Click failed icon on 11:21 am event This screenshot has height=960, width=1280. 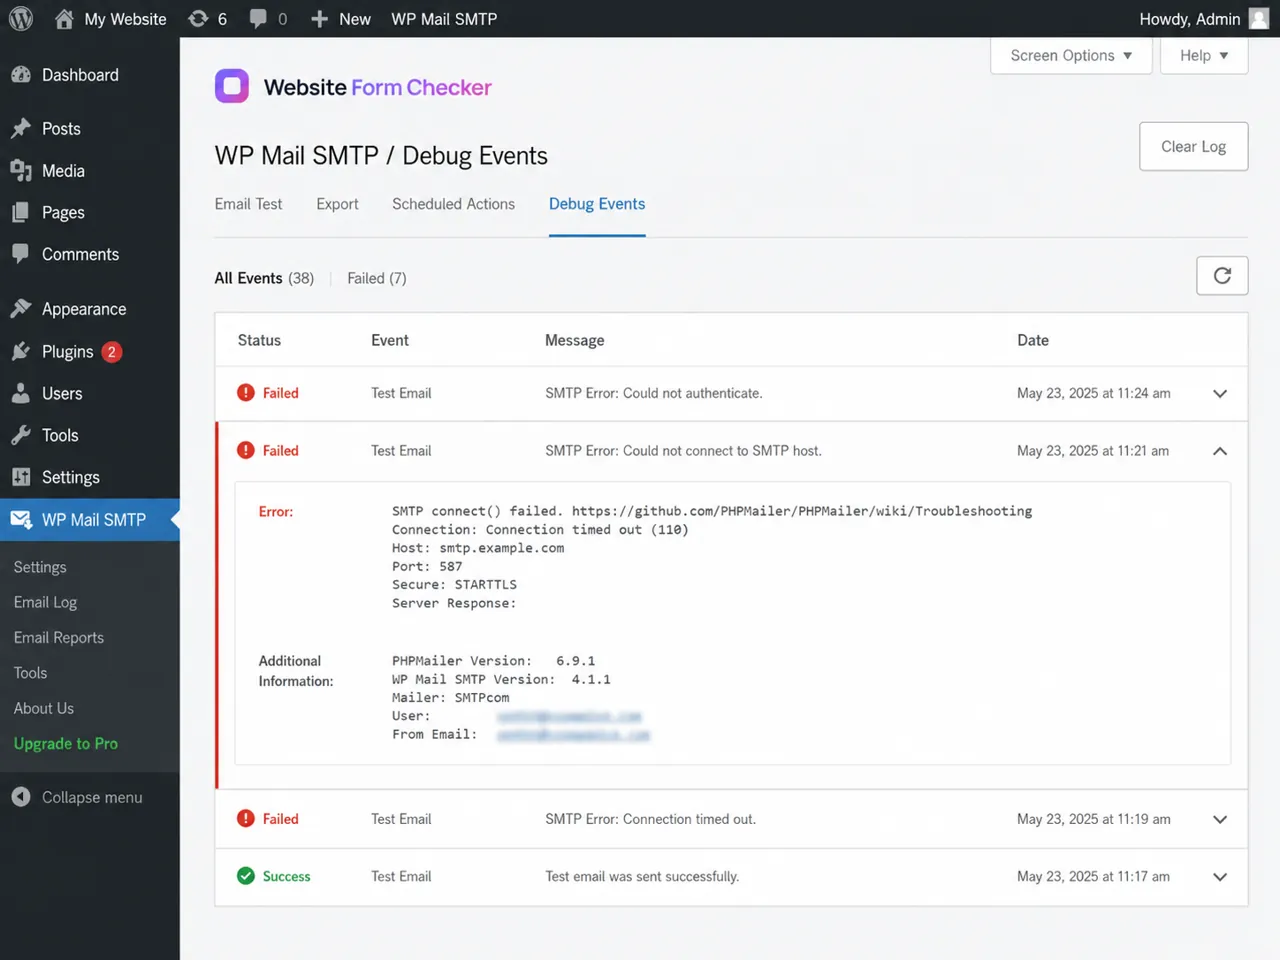(x=246, y=451)
